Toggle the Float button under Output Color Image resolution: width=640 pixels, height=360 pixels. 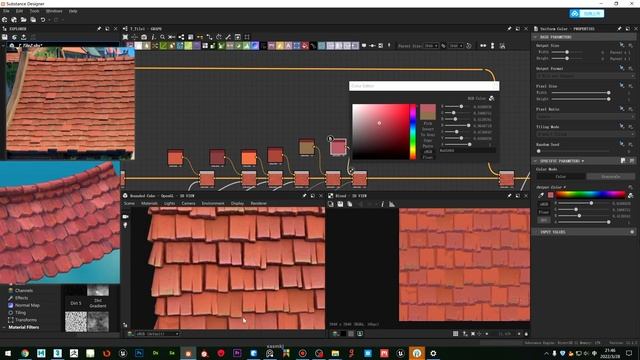point(544,212)
